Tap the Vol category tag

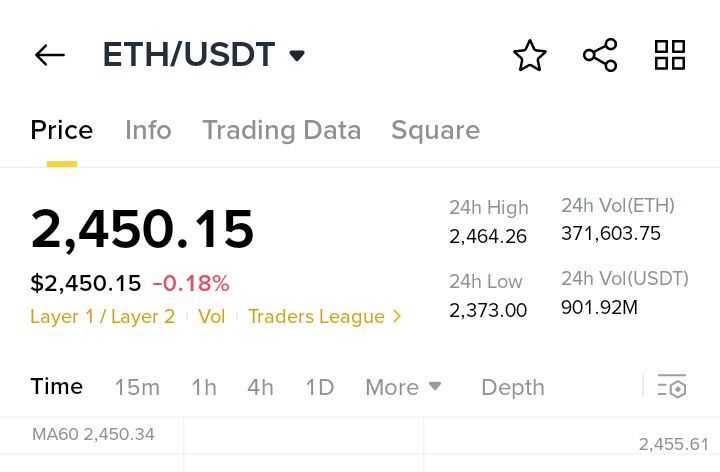[211, 316]
